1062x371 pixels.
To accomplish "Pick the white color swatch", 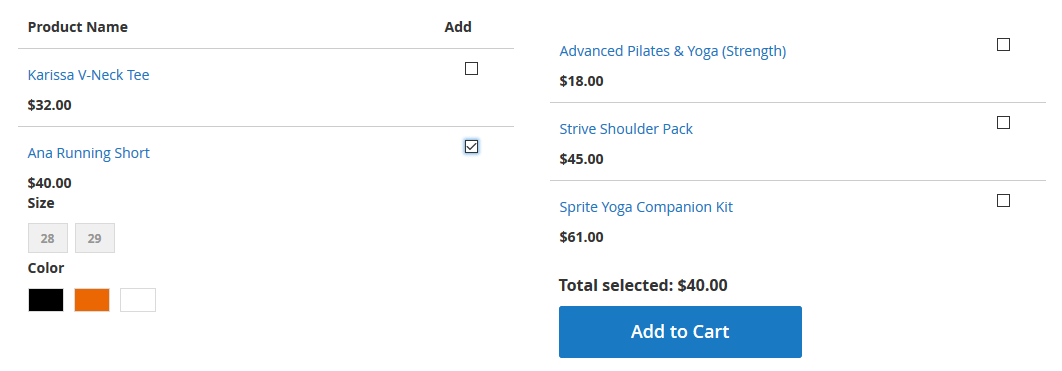I will click(138, 300).
